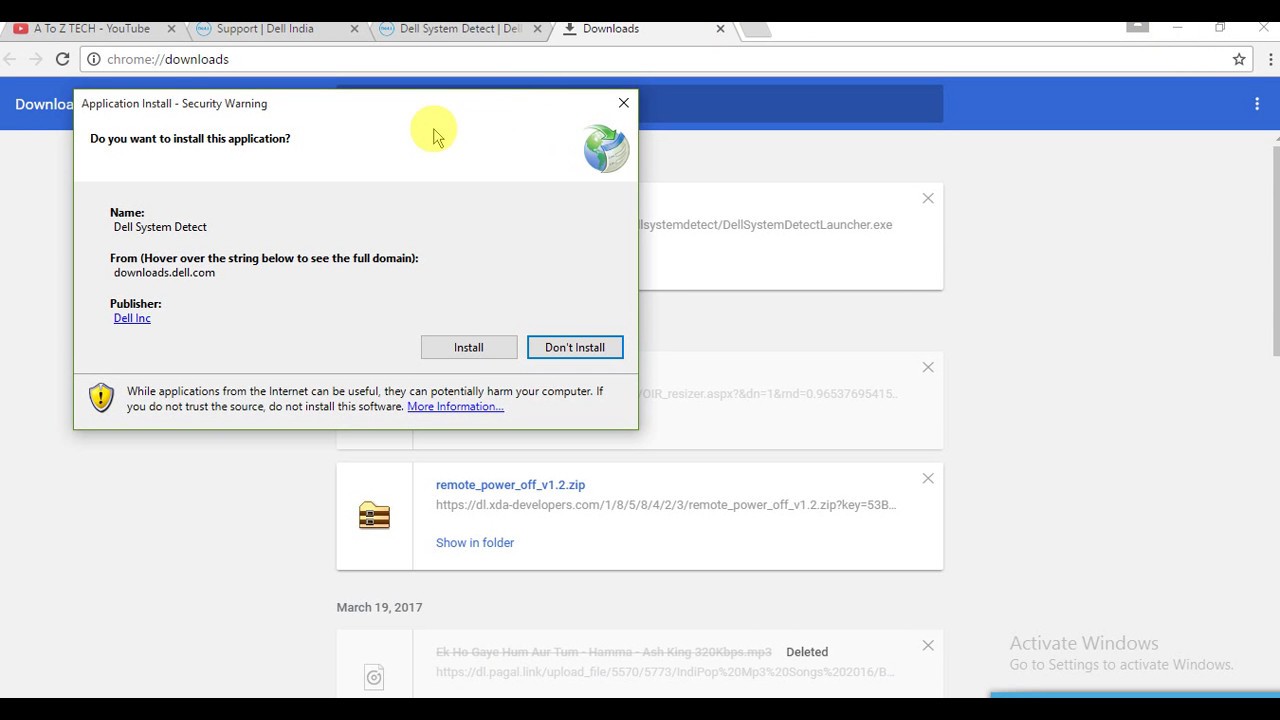
Task: Bookmark this page with the star icon
Action: (x=1239, y=59)
